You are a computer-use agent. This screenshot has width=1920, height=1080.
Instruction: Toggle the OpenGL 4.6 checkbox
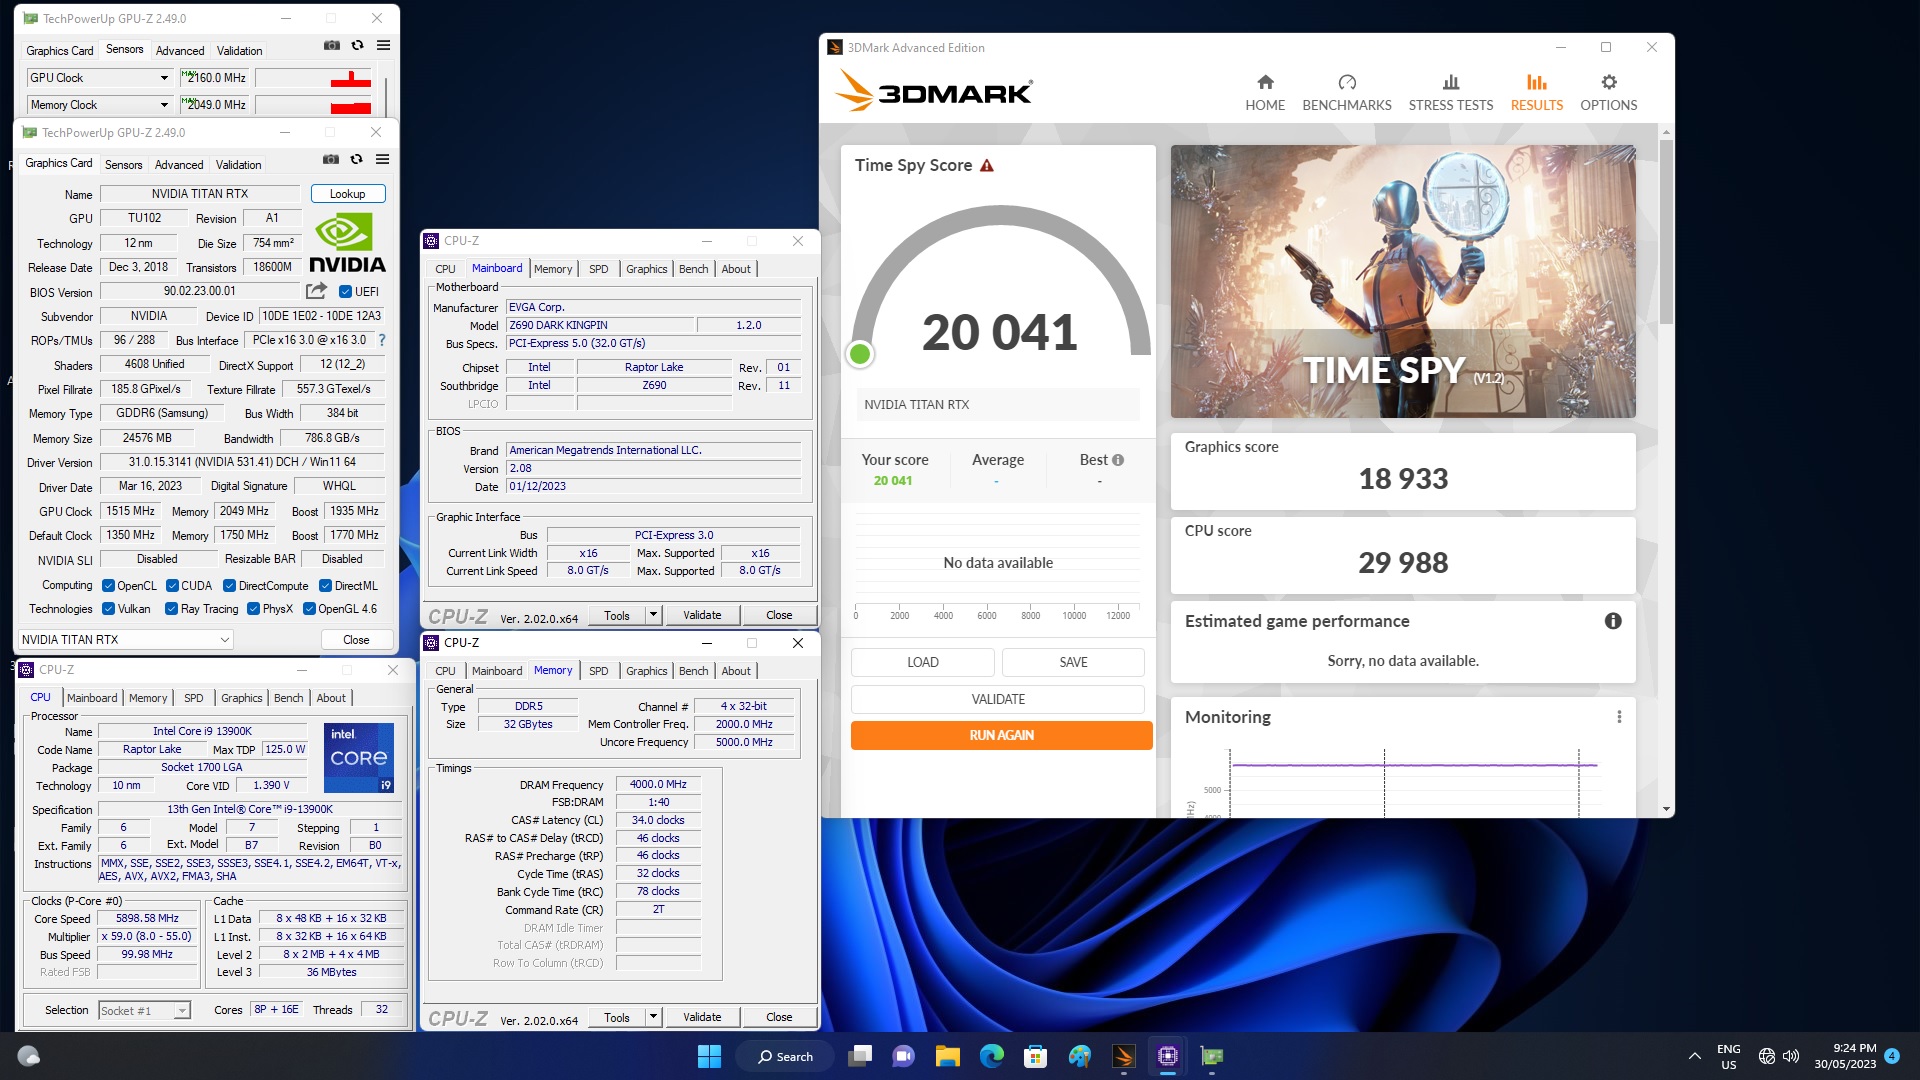point(309,609)
